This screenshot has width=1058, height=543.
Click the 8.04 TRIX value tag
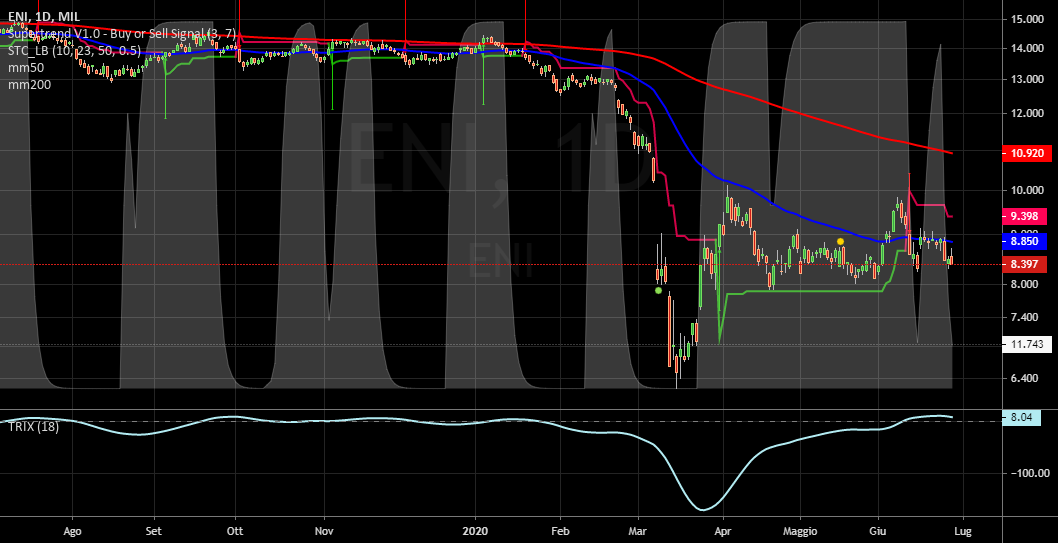[x=1022, y=418]
